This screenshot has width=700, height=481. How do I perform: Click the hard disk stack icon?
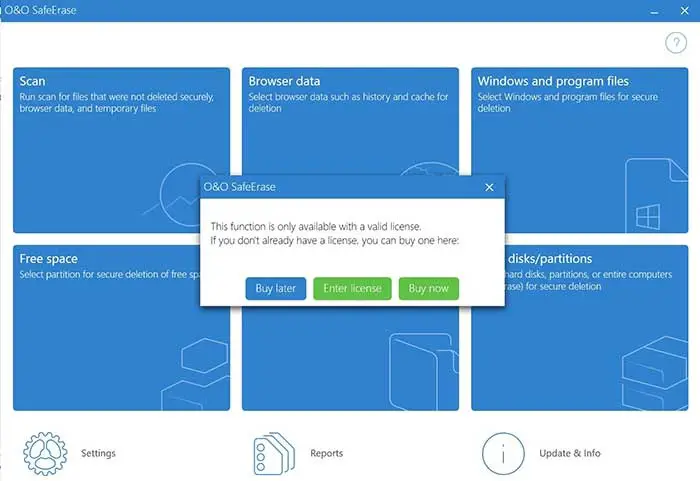tap(654, 373)
